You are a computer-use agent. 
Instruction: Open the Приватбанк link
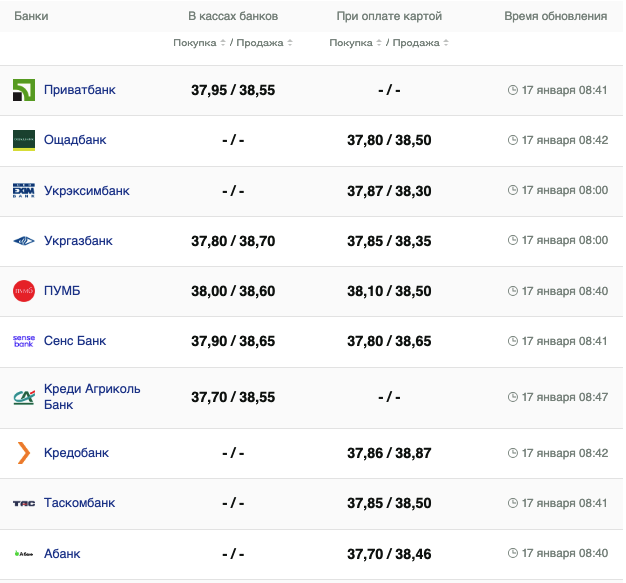click(80, 90)
